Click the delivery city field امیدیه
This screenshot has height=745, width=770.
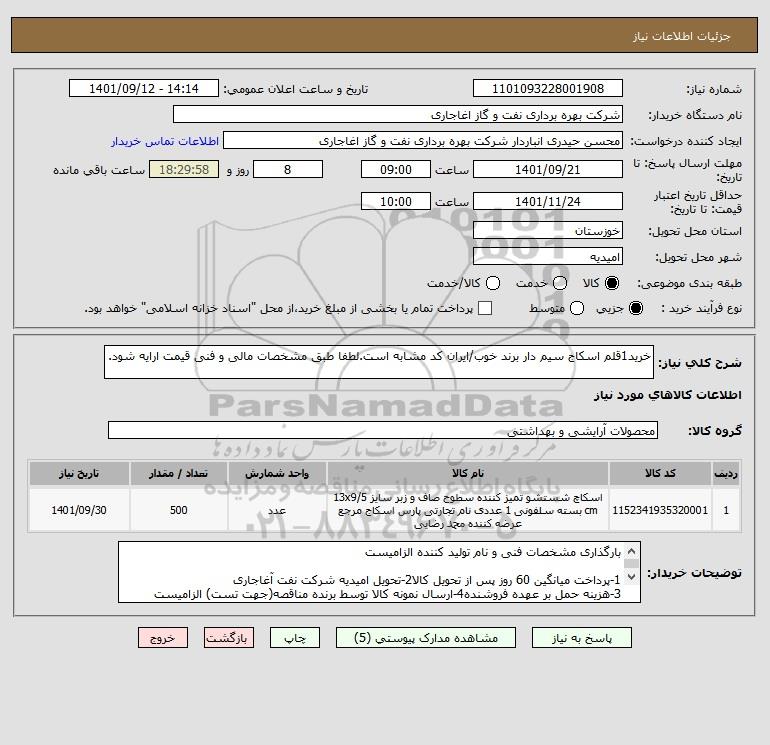pyautogui.click(x=548, y=256)
